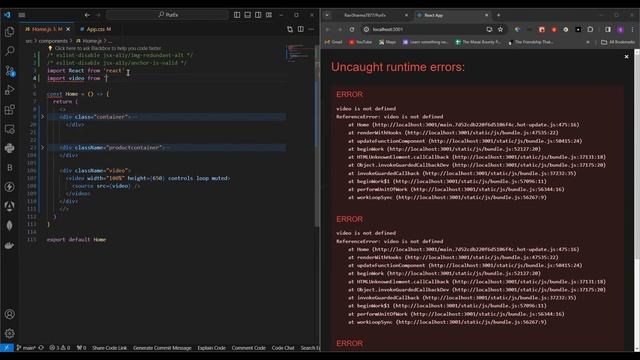Viewport: 640px width, 360px height.
Task: Click Code Chat in status bar
Action: click(x=283, y=348)
